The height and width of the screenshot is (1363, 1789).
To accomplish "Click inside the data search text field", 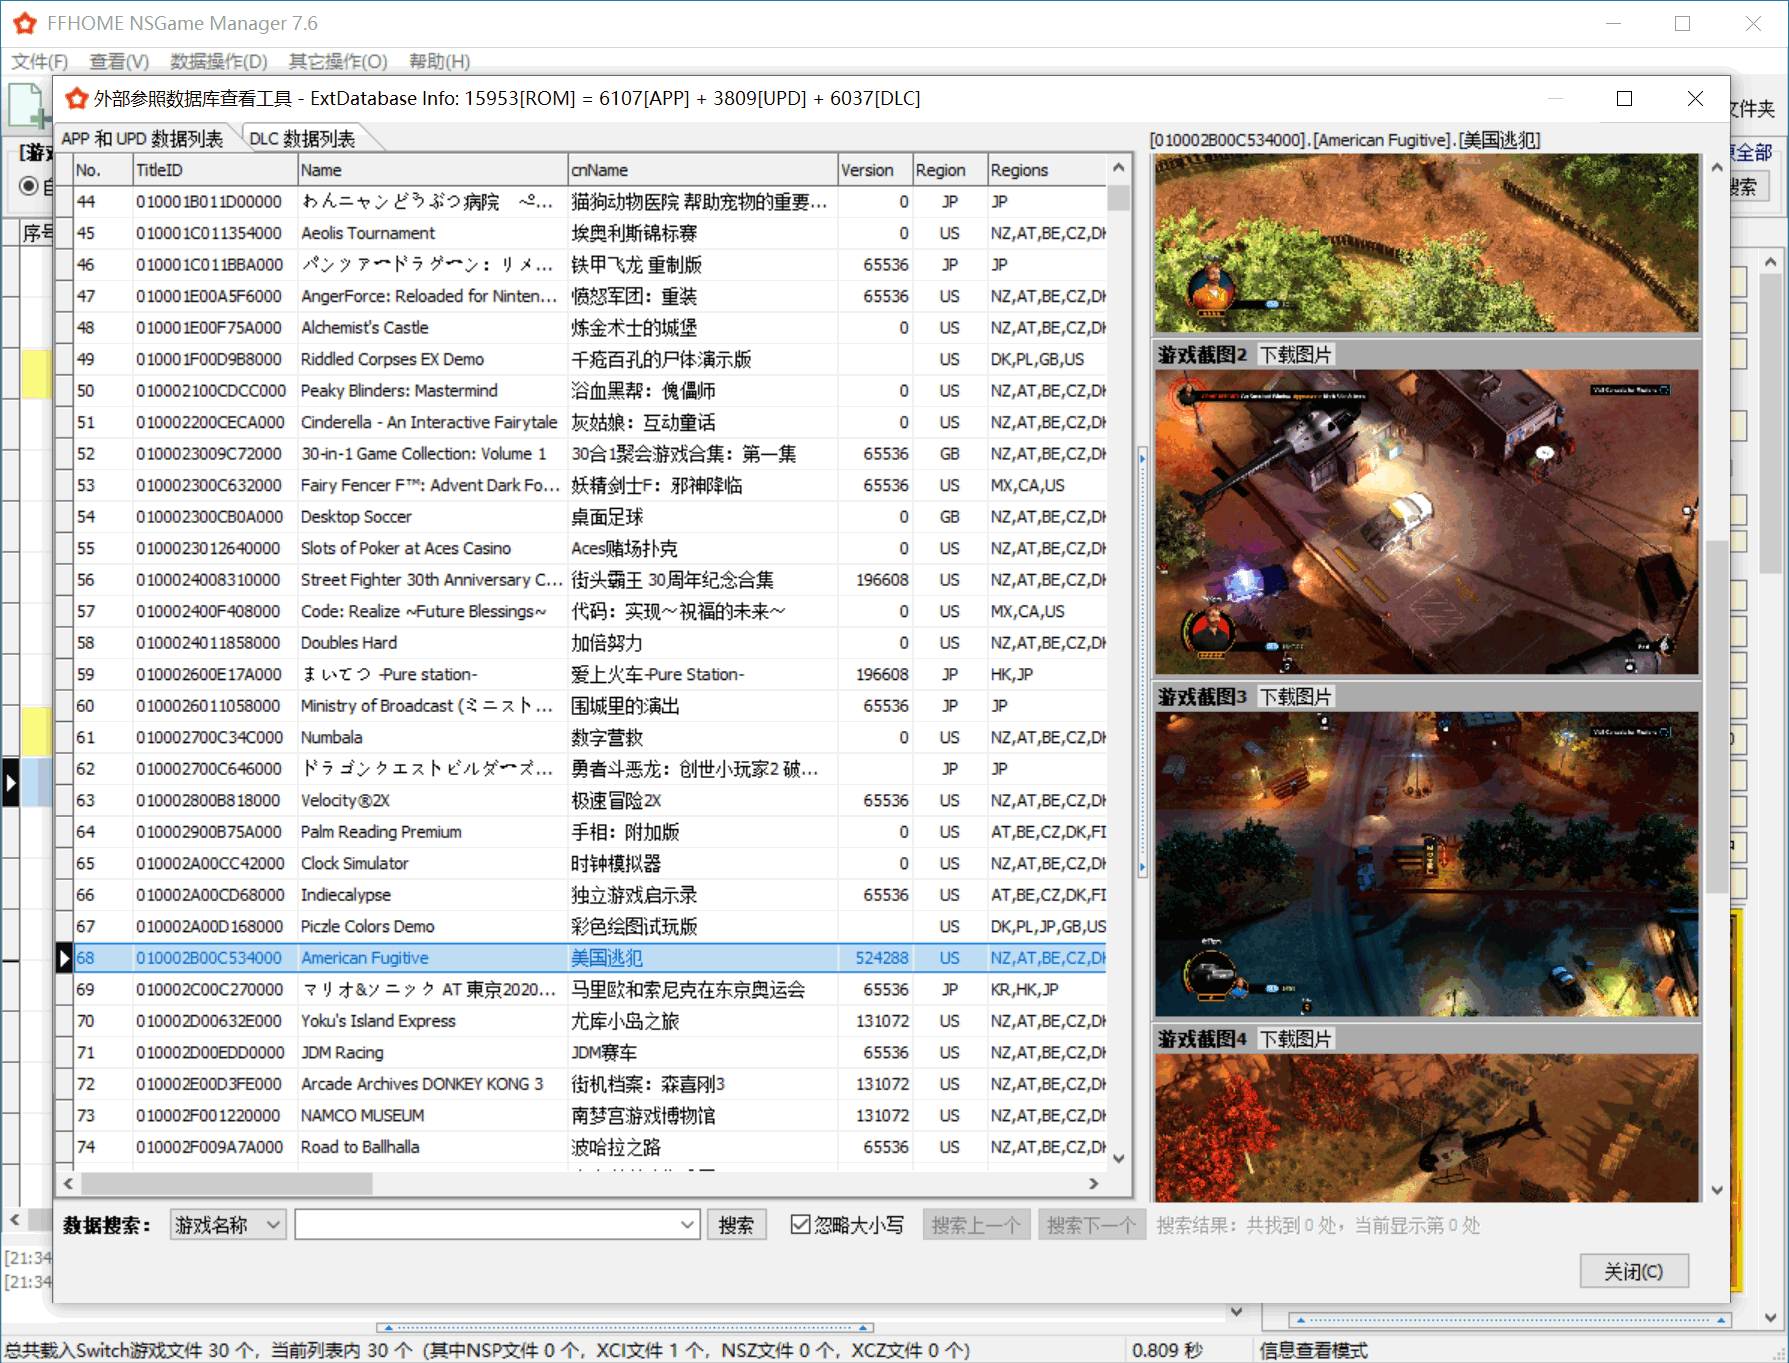I will point(486,1225).
